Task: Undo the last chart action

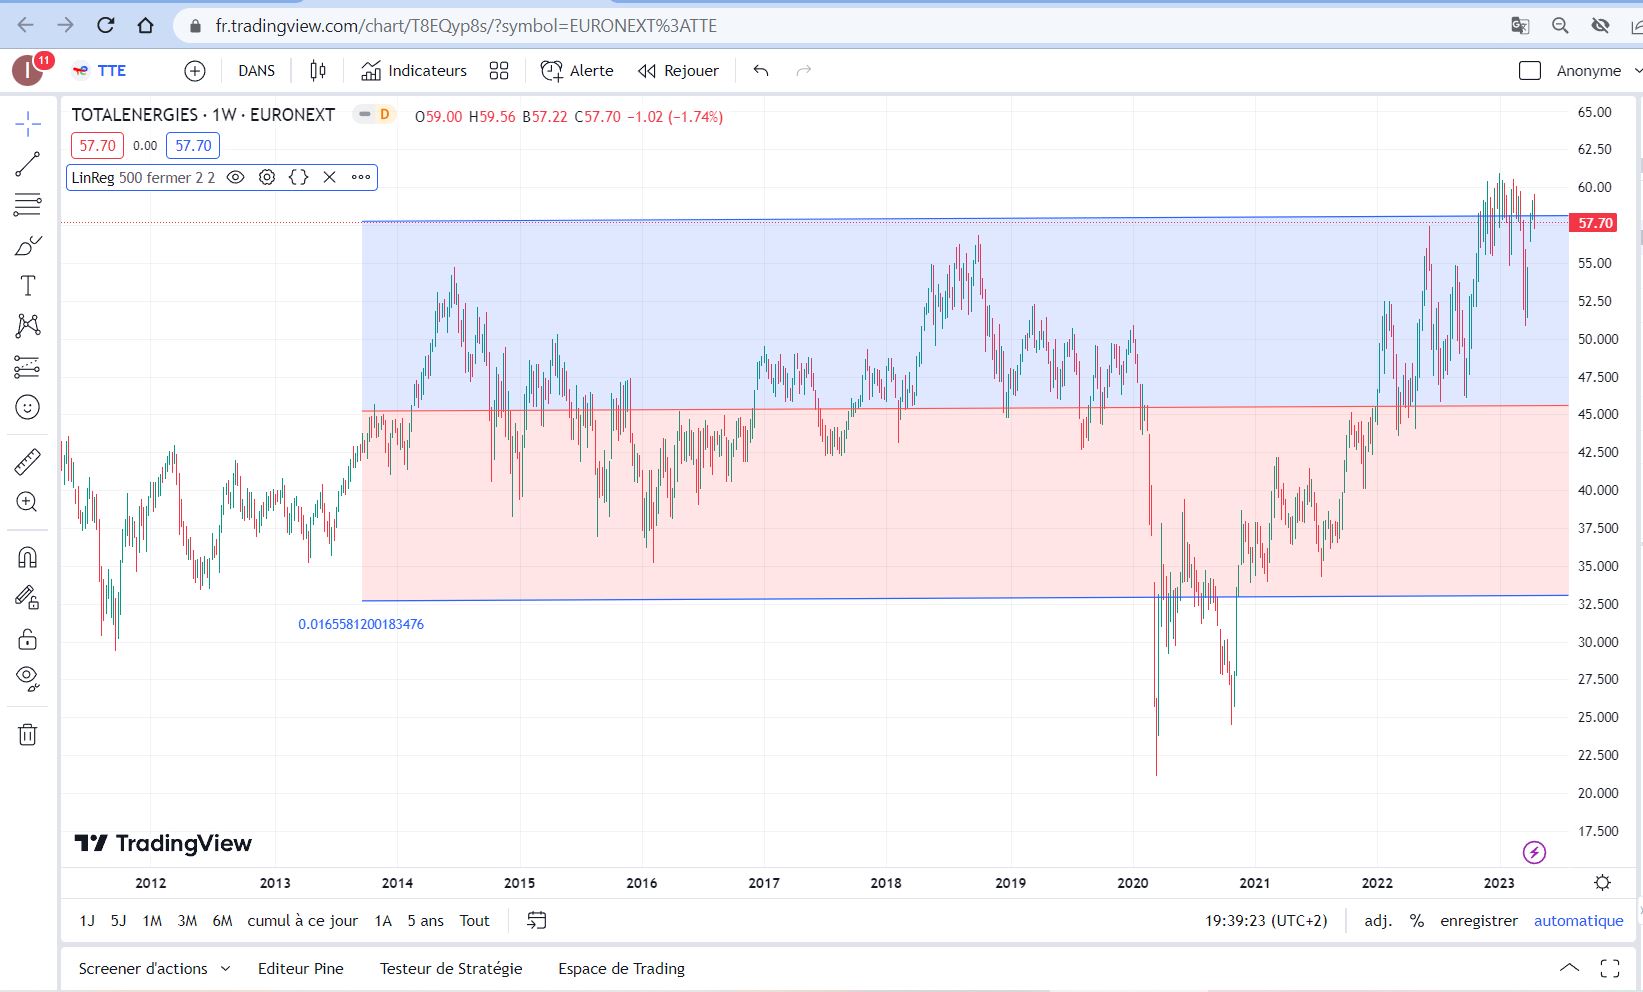Action: coord(761,71)
